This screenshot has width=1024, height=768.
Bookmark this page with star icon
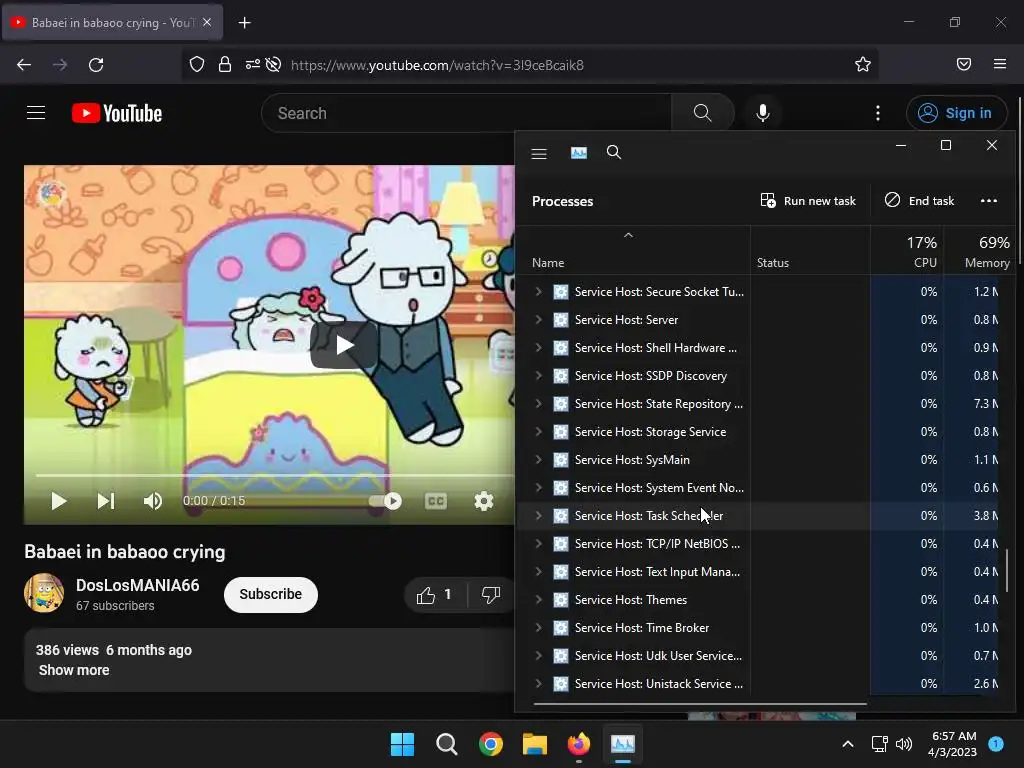863,64
